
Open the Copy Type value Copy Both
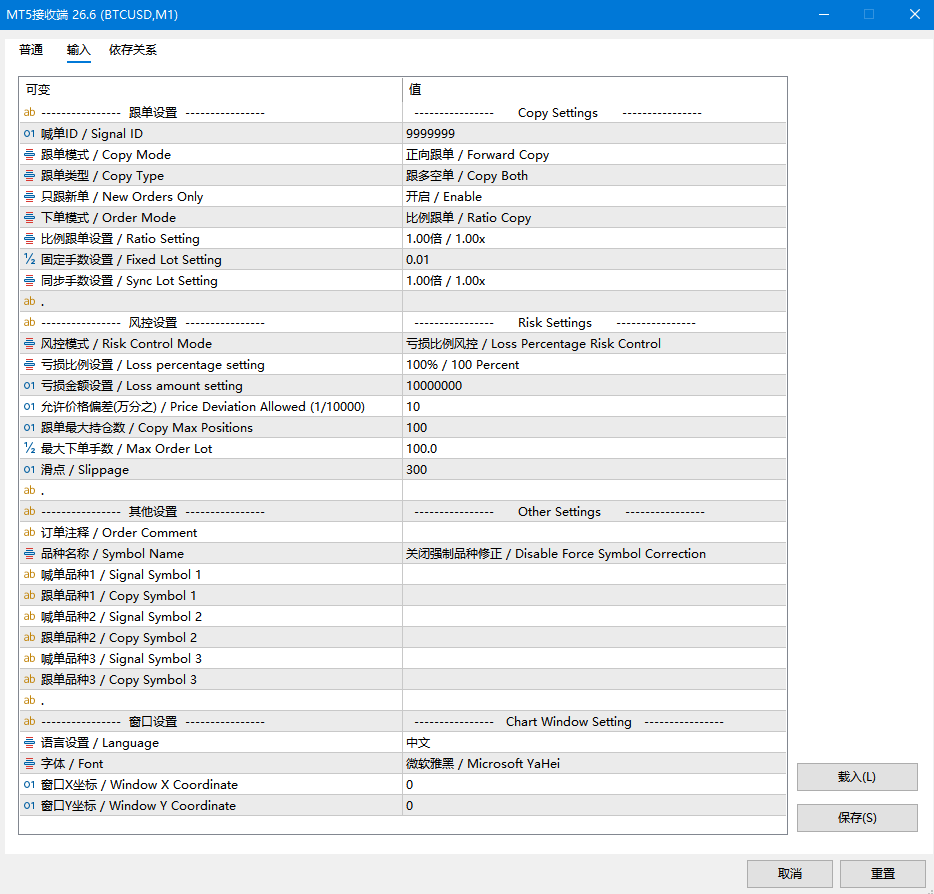[x=594, y=176]
